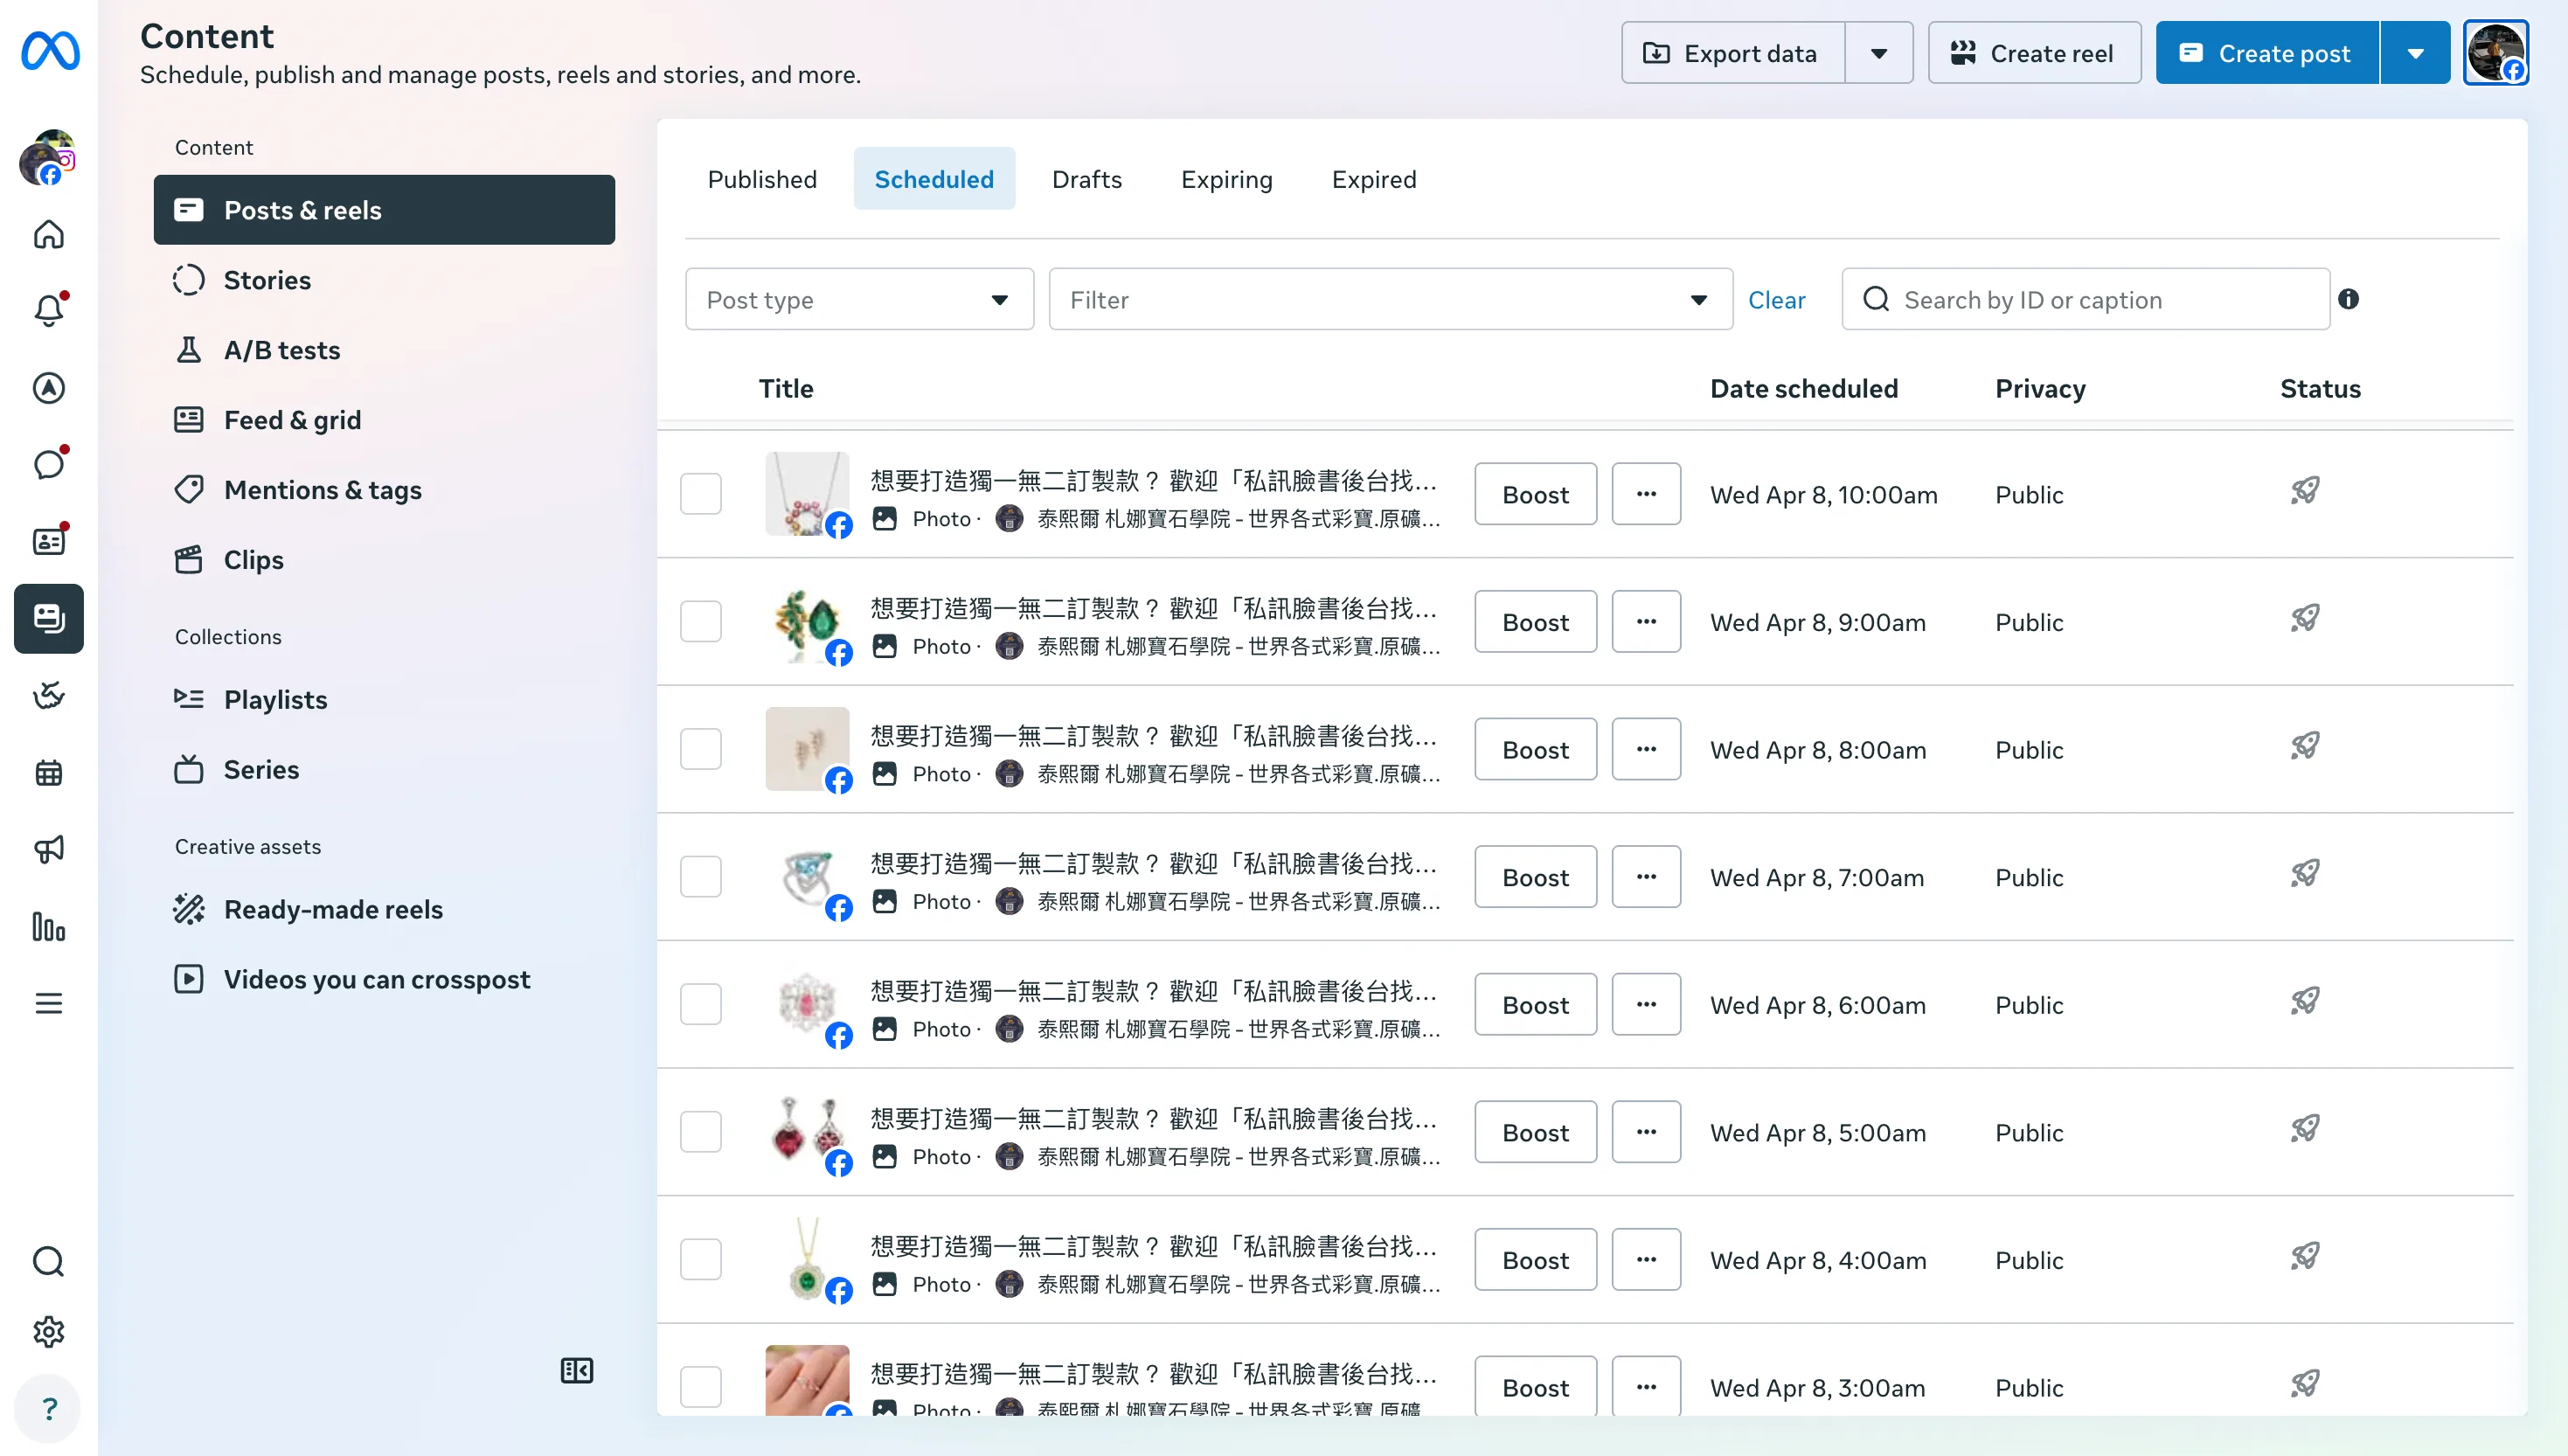Screen dimensions: 2568x1456
Task: Expand Create post dropdown arrow
Action: pos(2415,52)
